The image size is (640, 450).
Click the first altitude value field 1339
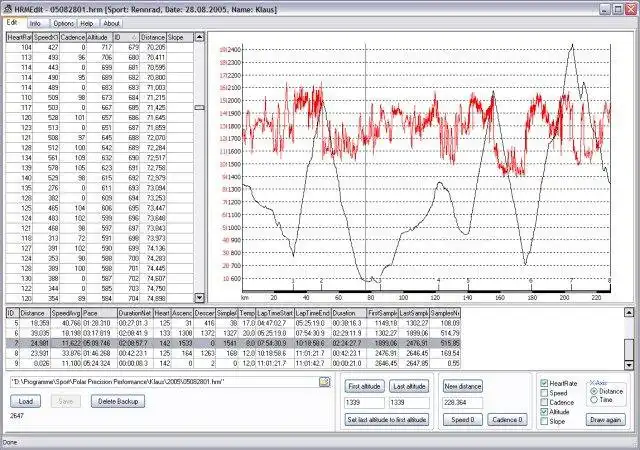point(364,403)
